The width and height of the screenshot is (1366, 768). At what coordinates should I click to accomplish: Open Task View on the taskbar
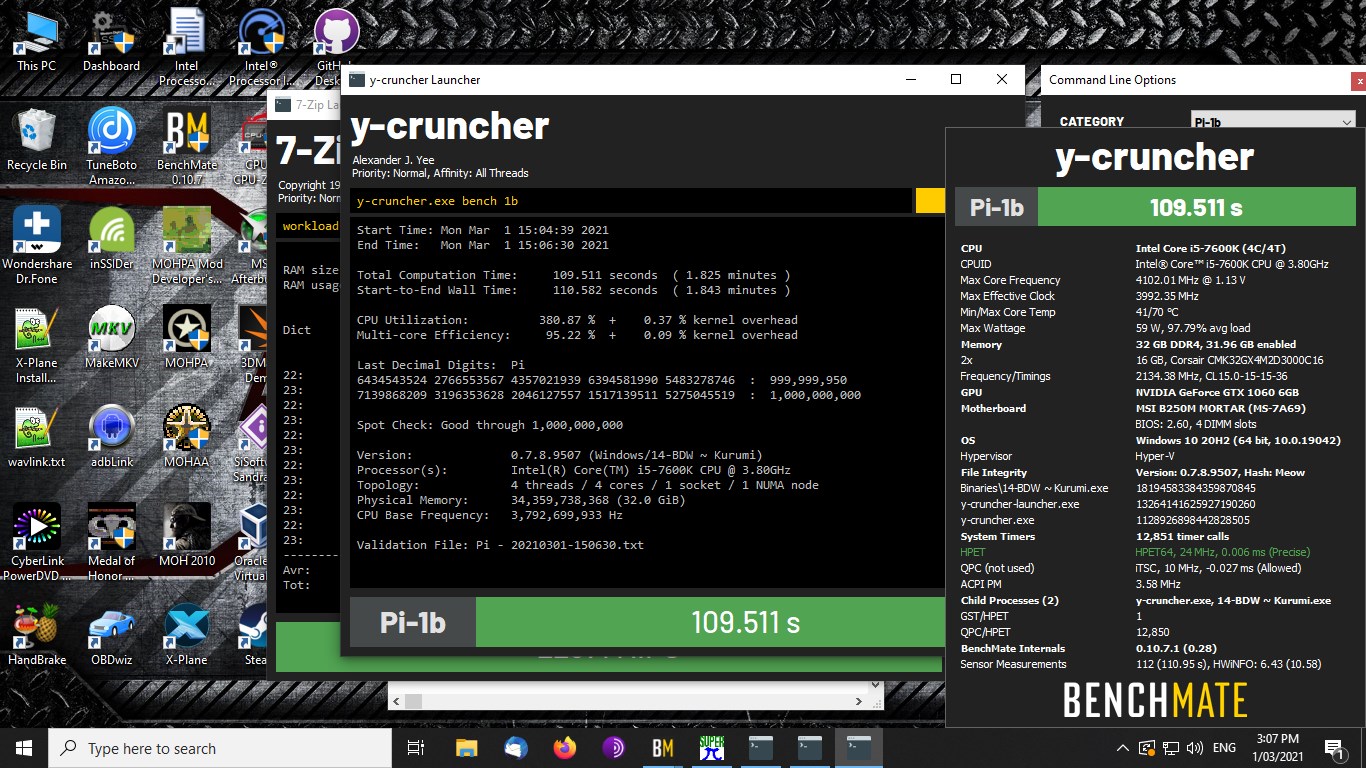pyautogui.click(x=417, y=748)
